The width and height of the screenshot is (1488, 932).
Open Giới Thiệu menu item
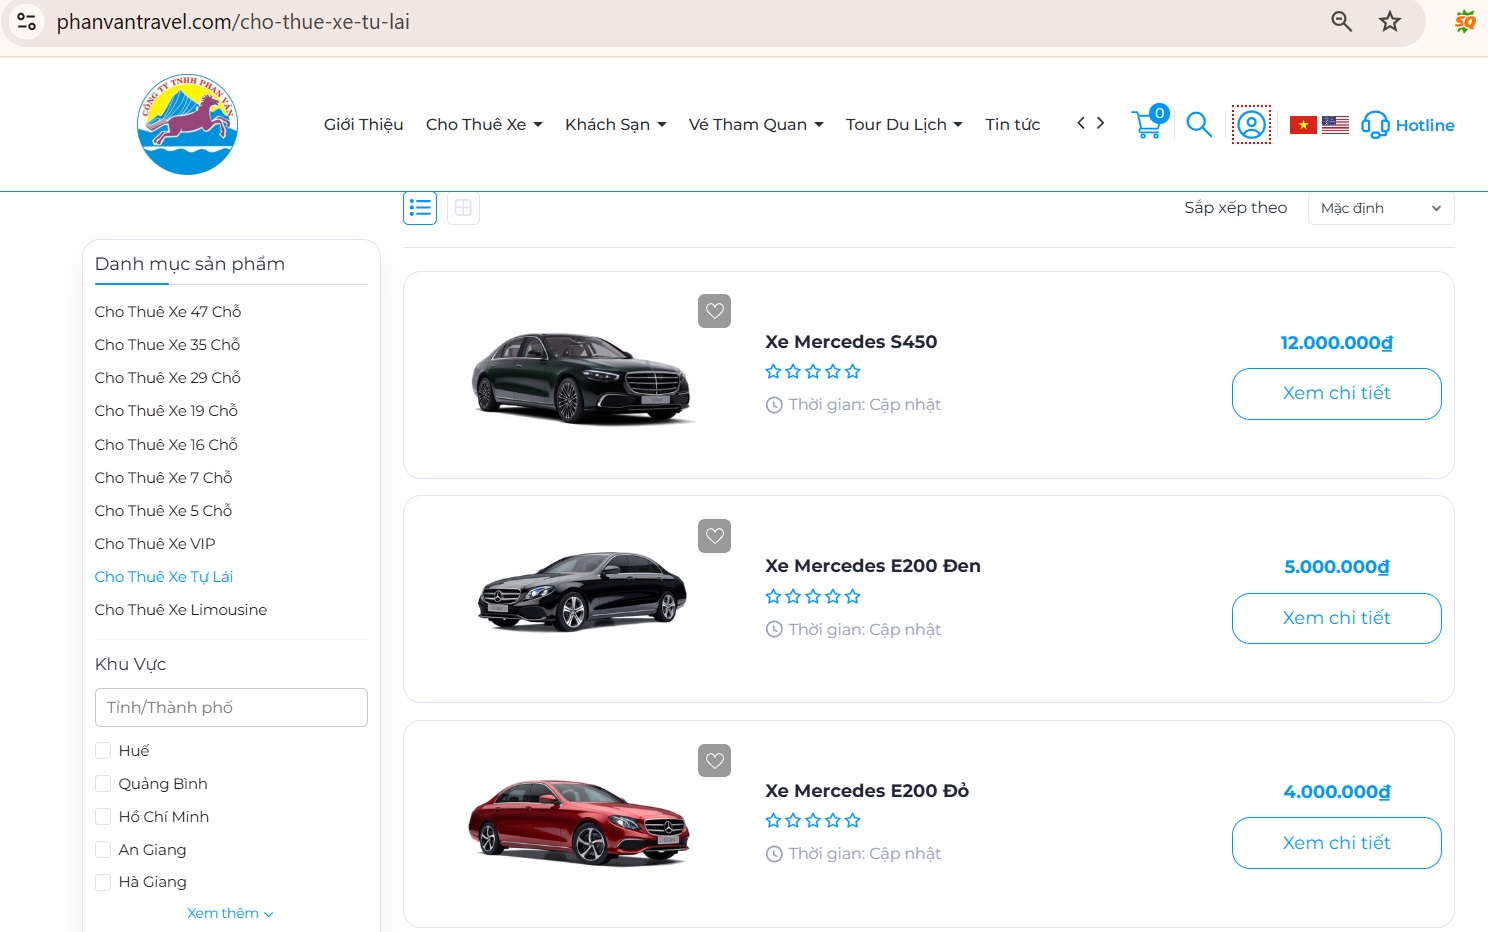(364, 124)
